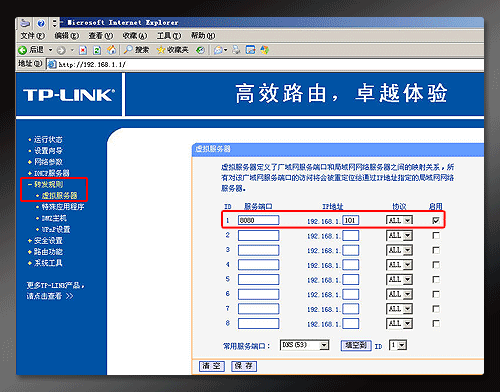This screenshot has height=392, width=500.
Task: Click the row 1 IP address field showing 101
Action: 350,220
